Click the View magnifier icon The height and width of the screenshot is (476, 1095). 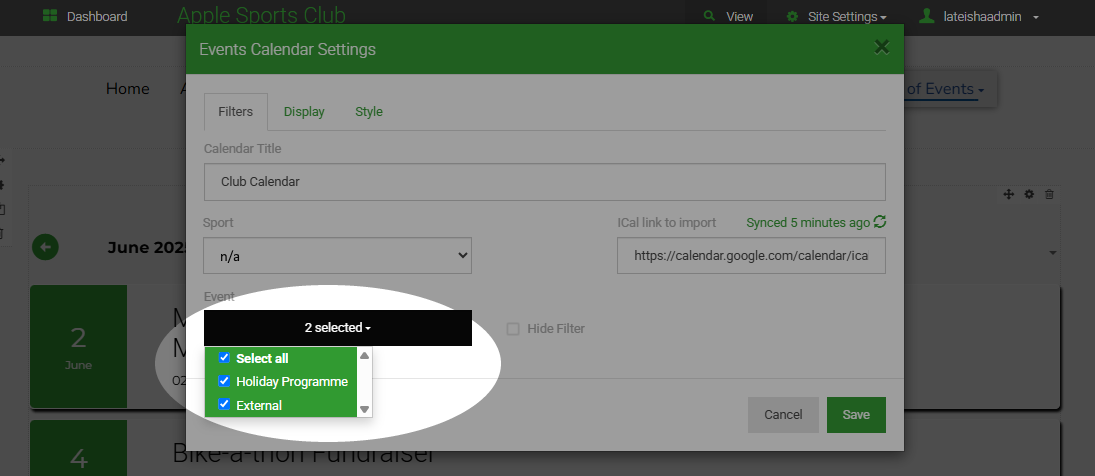pyautogui.click(x=709, y=17)
